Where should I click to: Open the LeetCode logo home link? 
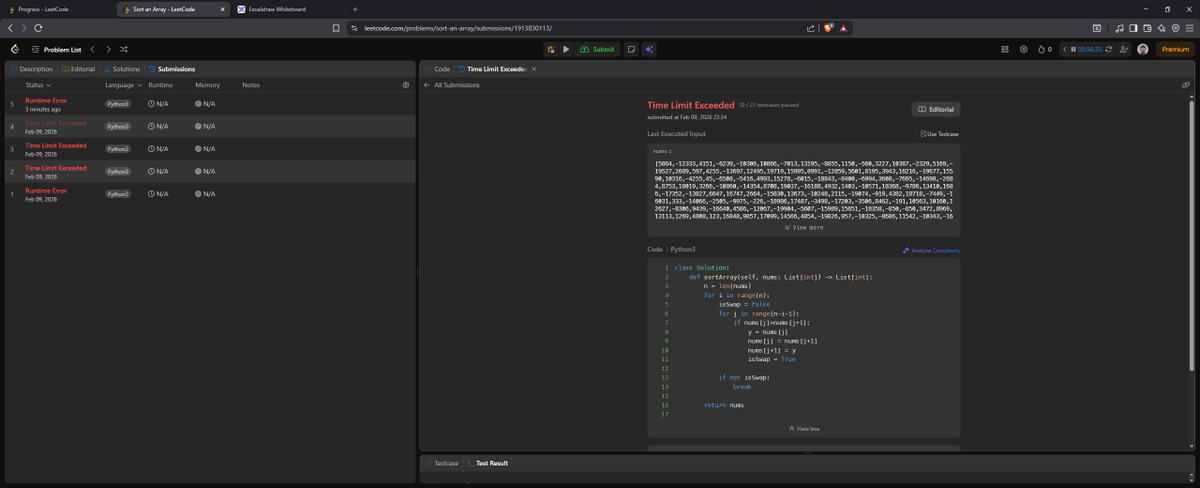tap(14, 49)
